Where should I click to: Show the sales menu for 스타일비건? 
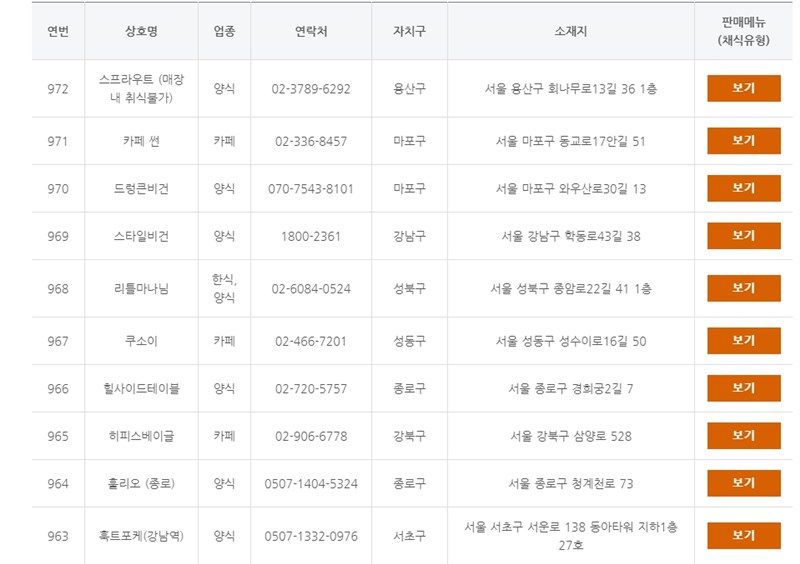click(x=743, y=236)
